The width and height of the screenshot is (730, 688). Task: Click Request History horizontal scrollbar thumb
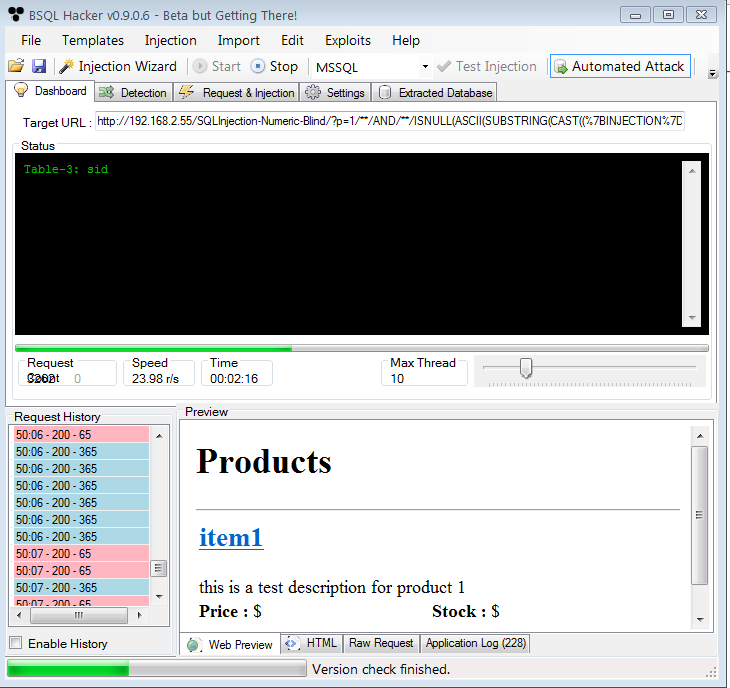(79, 615)
